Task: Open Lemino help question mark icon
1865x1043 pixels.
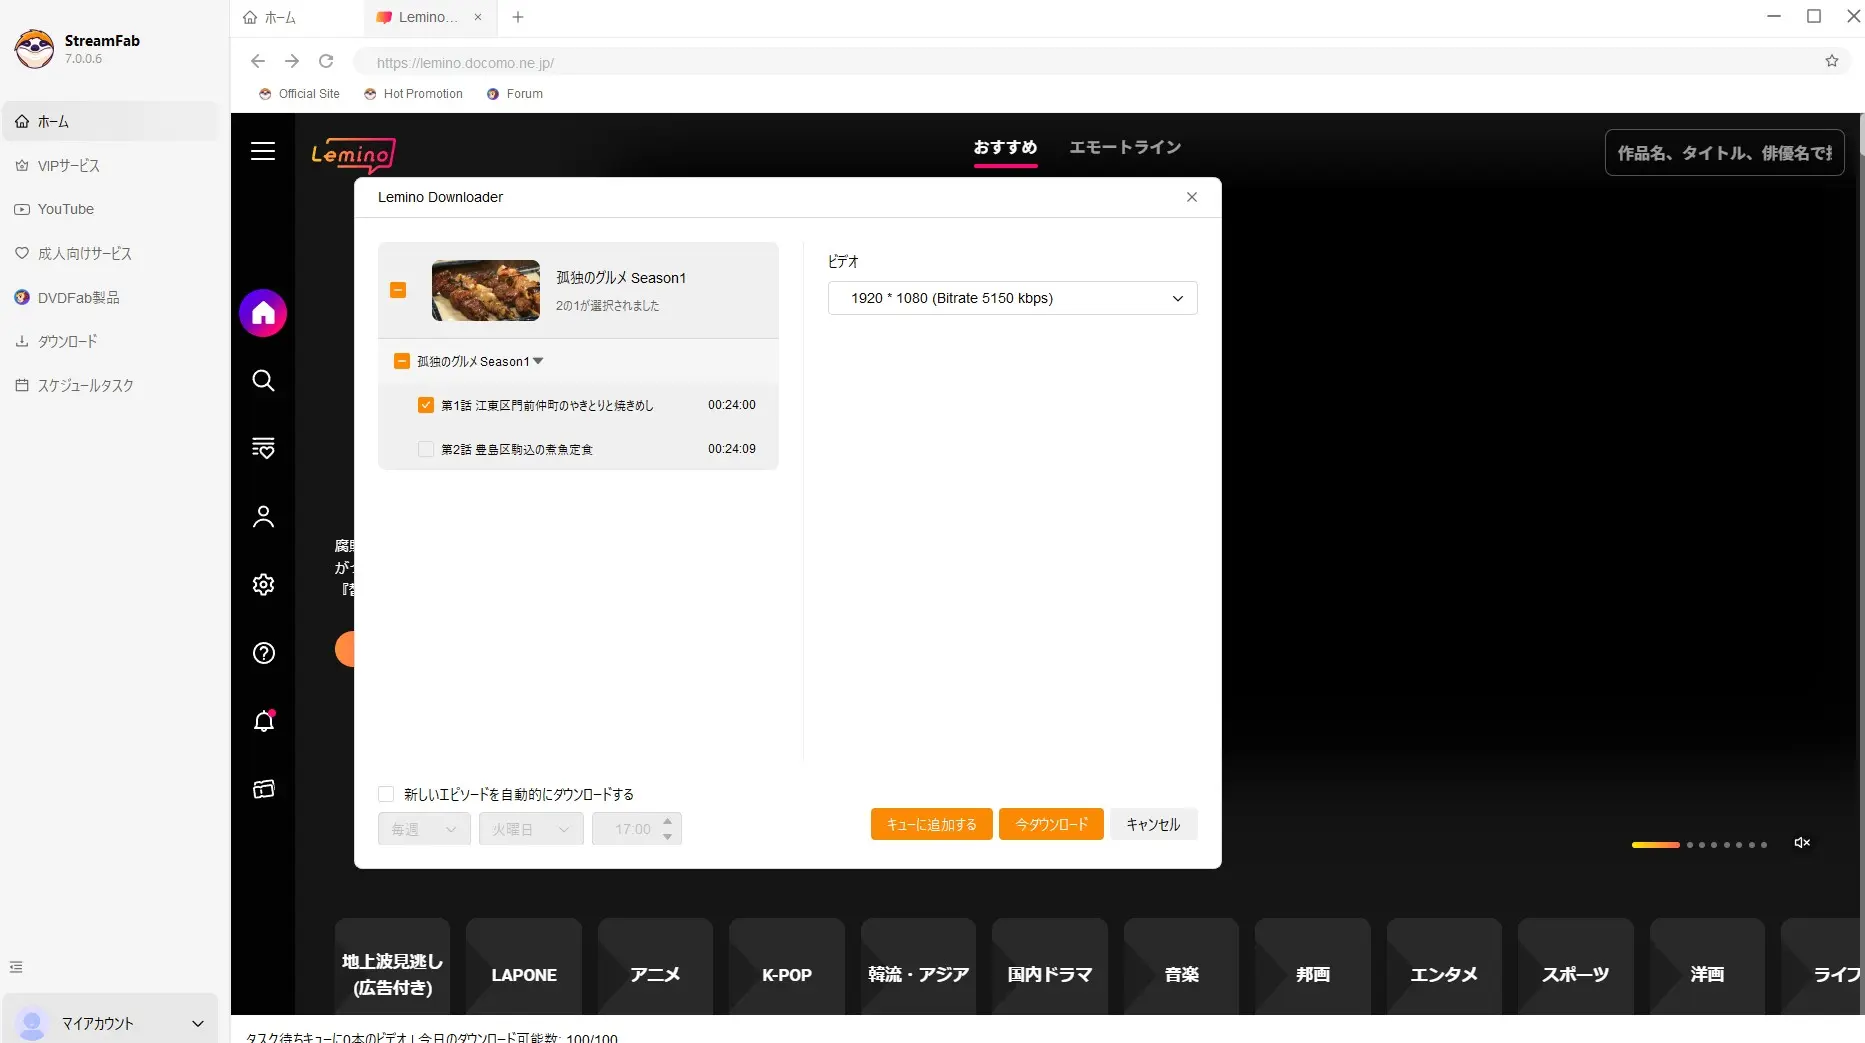Action: [263, 653]
